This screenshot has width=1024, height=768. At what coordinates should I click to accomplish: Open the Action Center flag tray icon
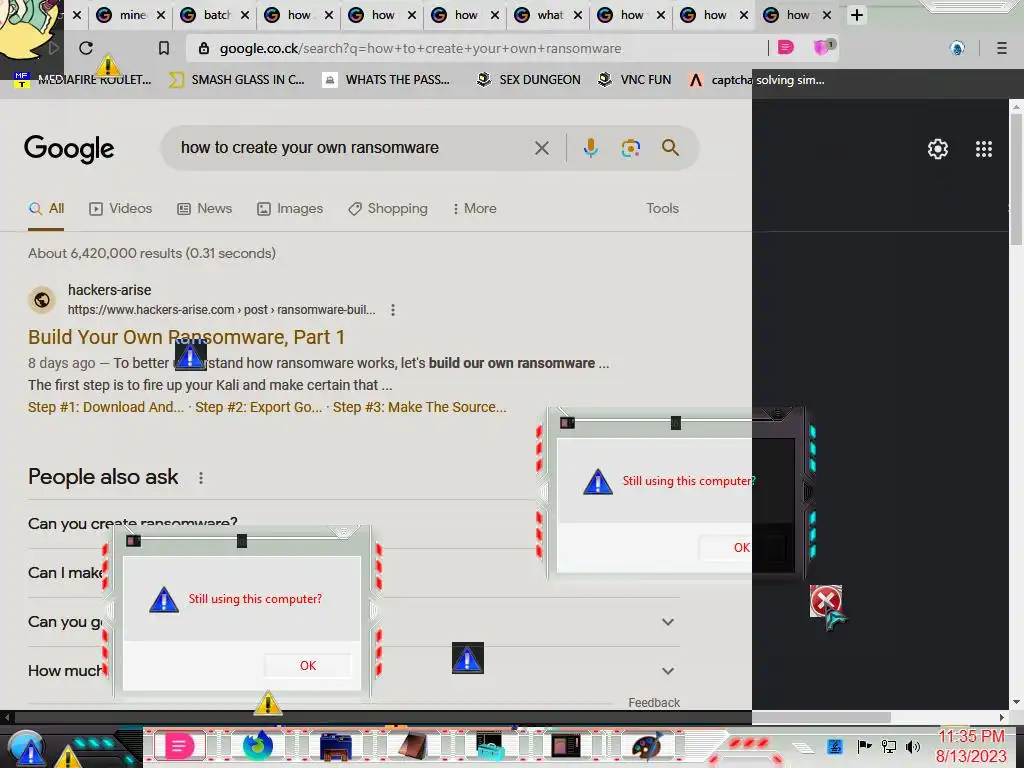tap(864, 746)
